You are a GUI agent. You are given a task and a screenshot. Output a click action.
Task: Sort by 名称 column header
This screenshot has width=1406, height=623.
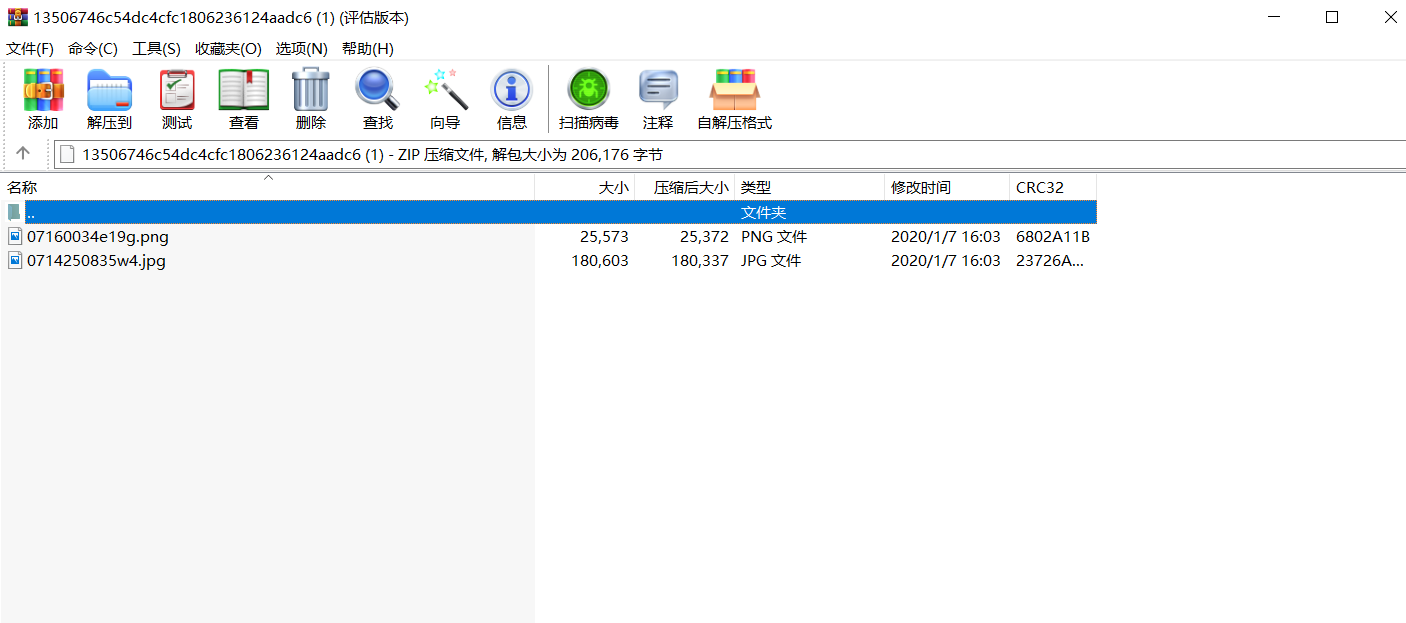pyautogui.click(x=267, y=187)
